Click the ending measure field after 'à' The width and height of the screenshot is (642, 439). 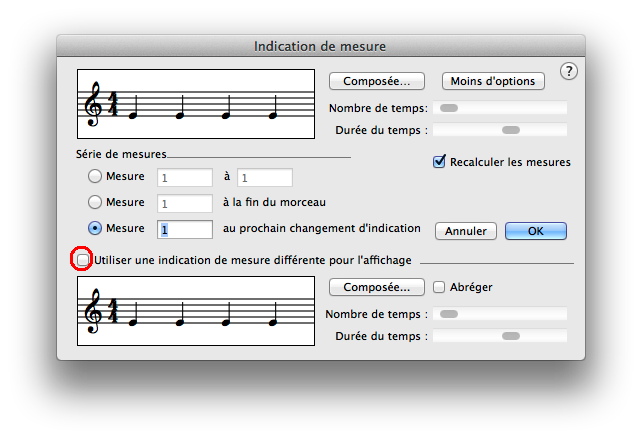coord(264,178)
